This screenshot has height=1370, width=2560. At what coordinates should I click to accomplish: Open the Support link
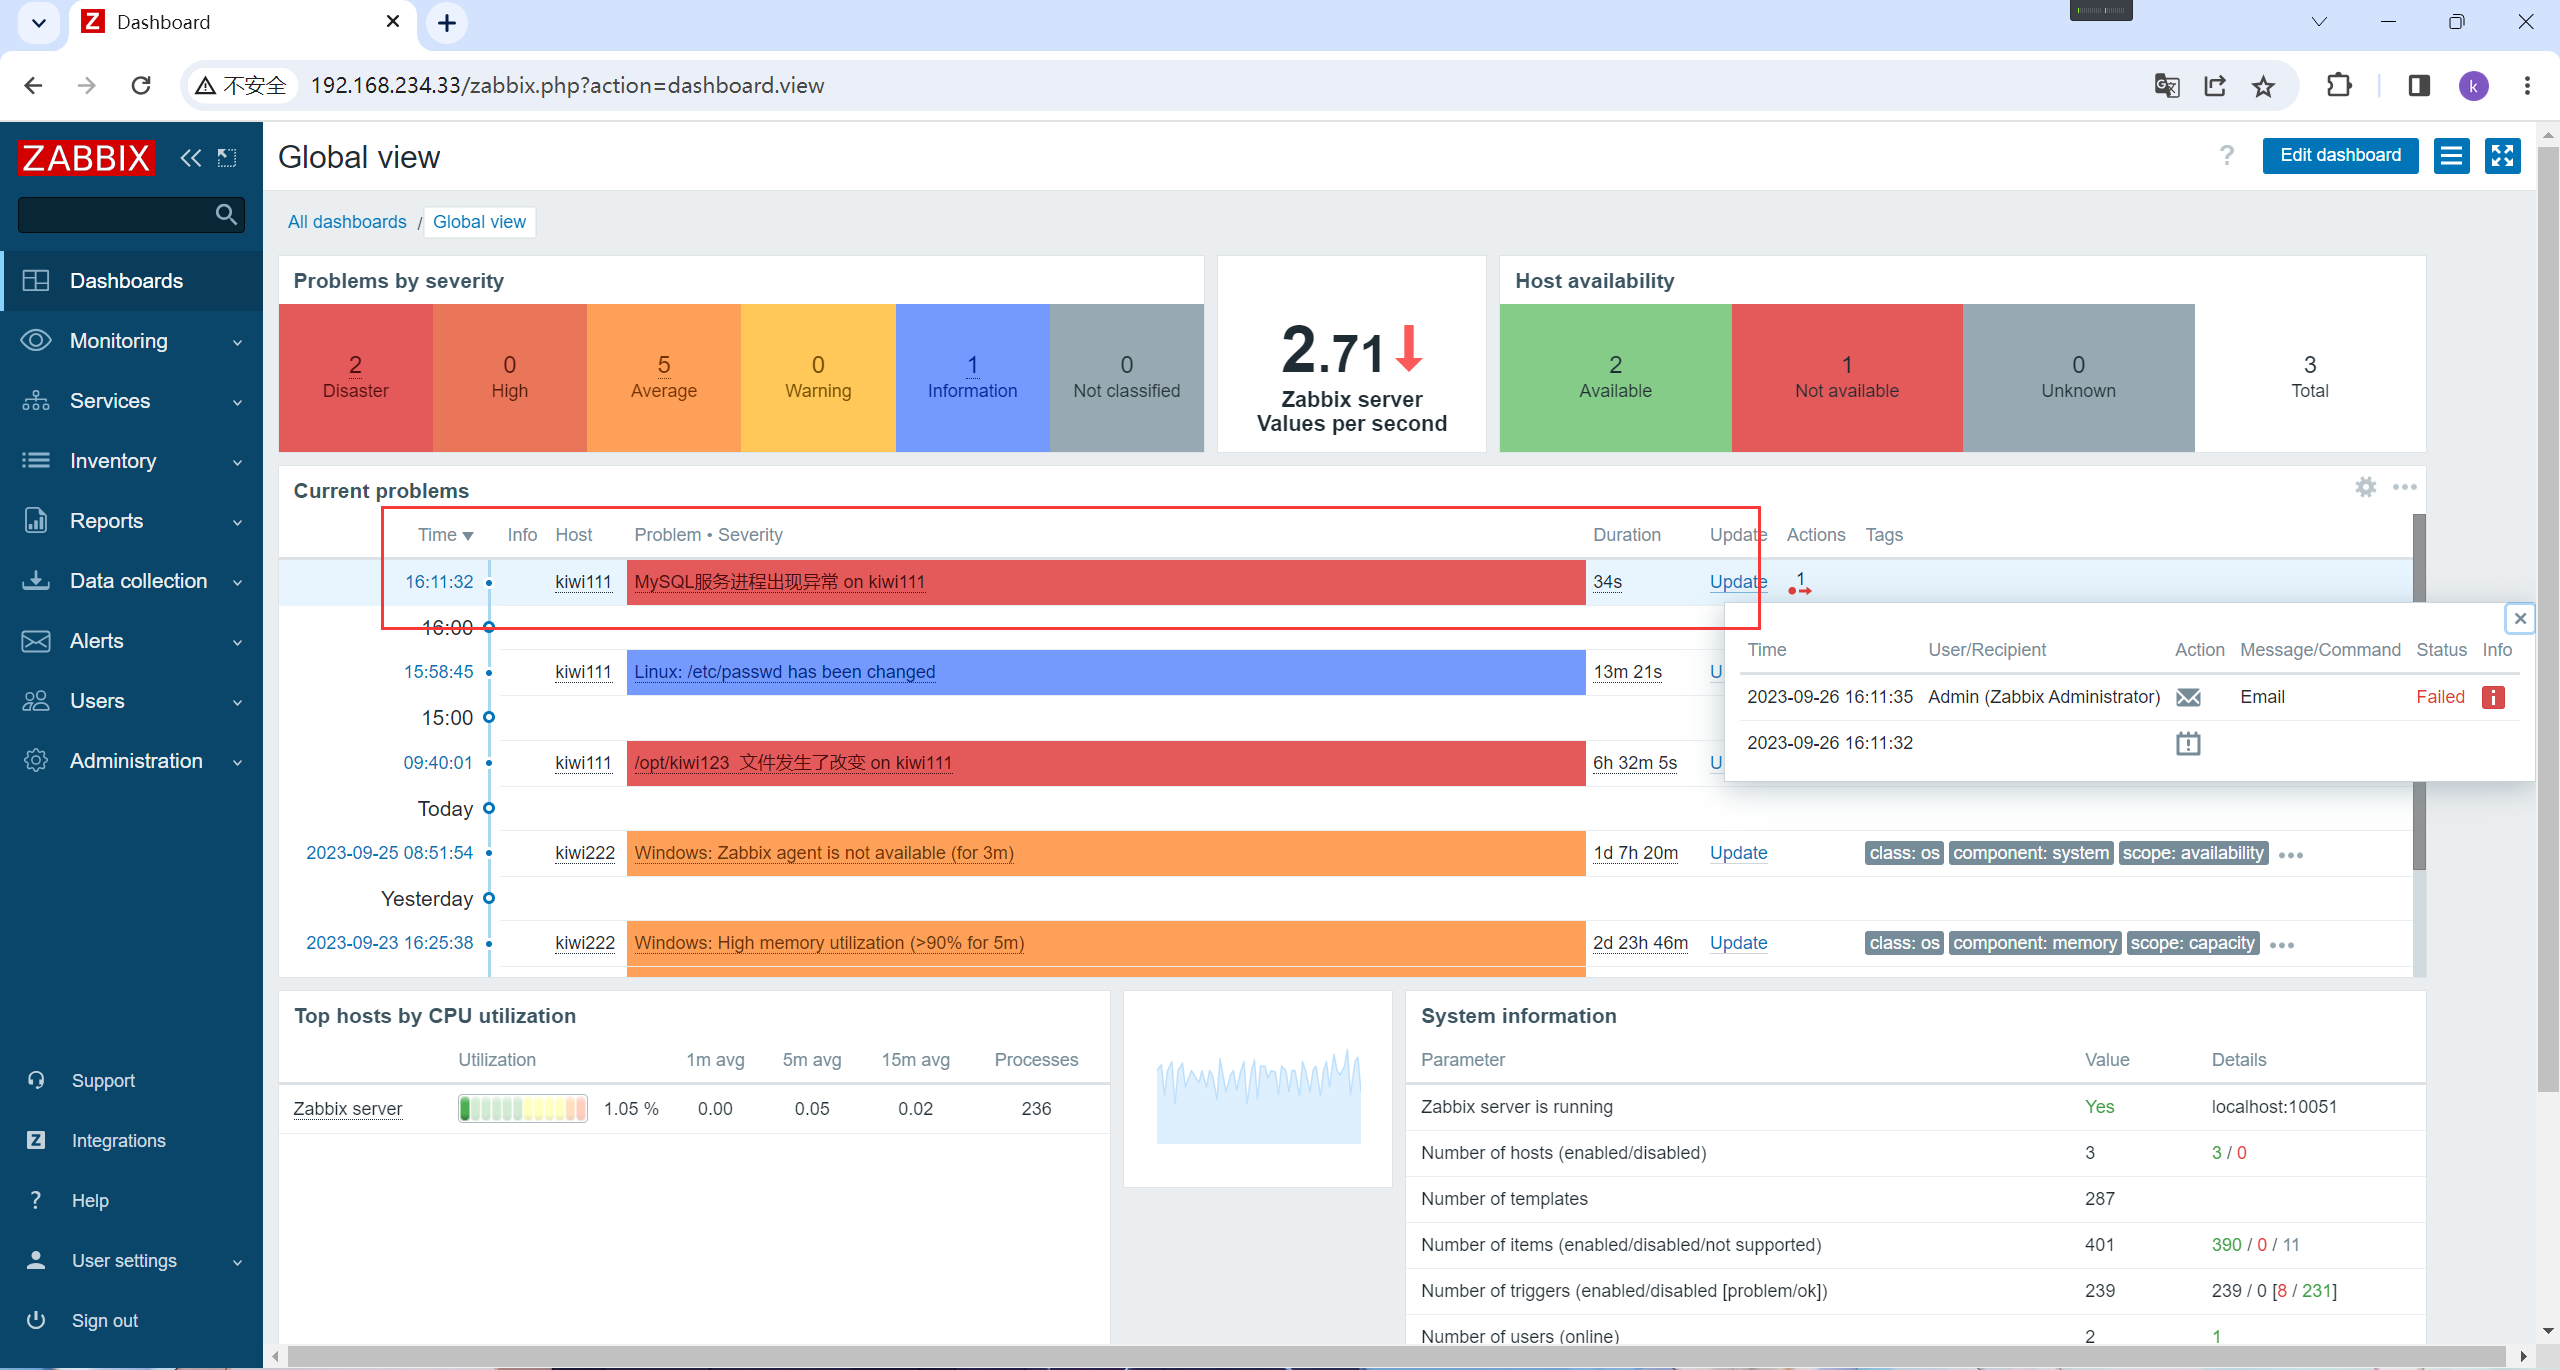coord(103,1081)
